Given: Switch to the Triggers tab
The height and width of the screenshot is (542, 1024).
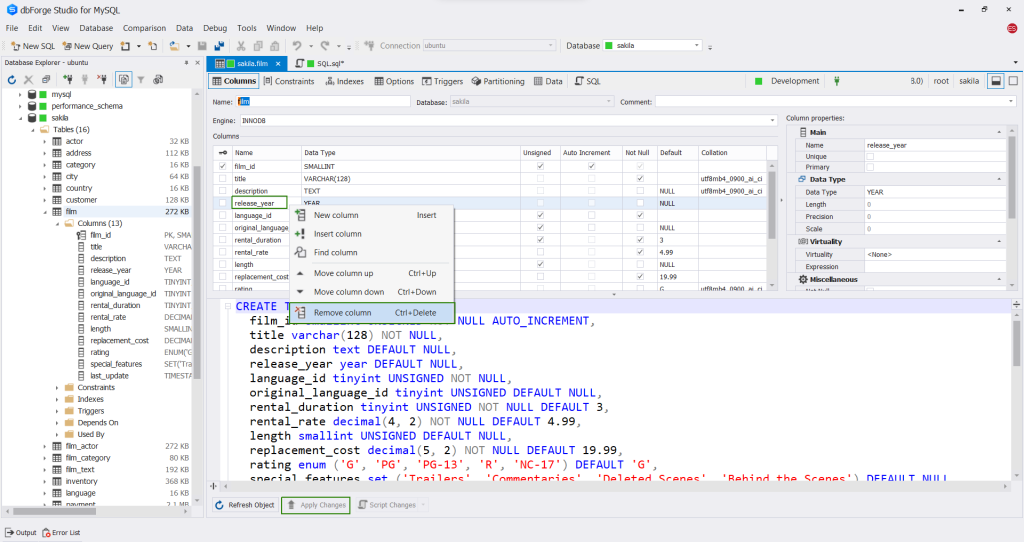Looking at the screenshot, I should click(x=442, y=81).
